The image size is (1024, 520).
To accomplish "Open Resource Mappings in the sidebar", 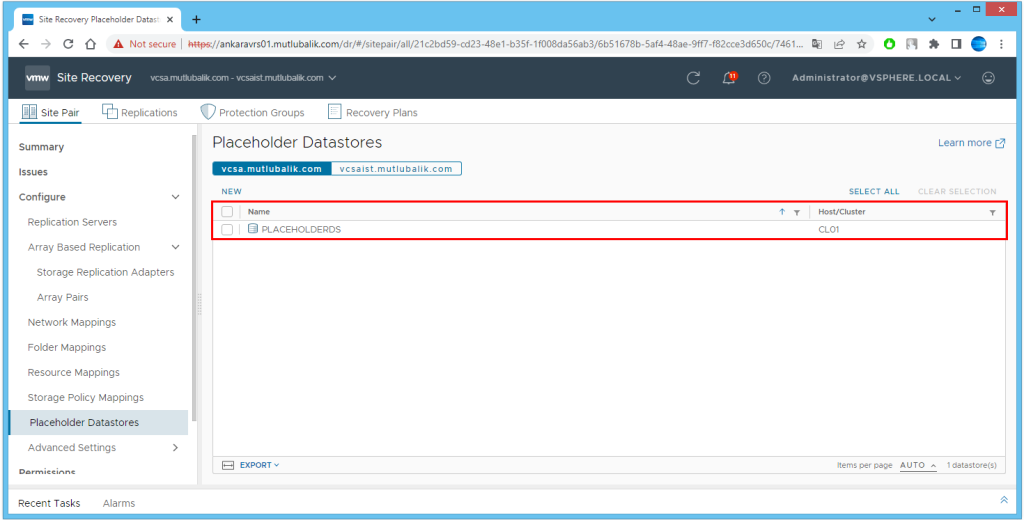I will pos(74,372).
